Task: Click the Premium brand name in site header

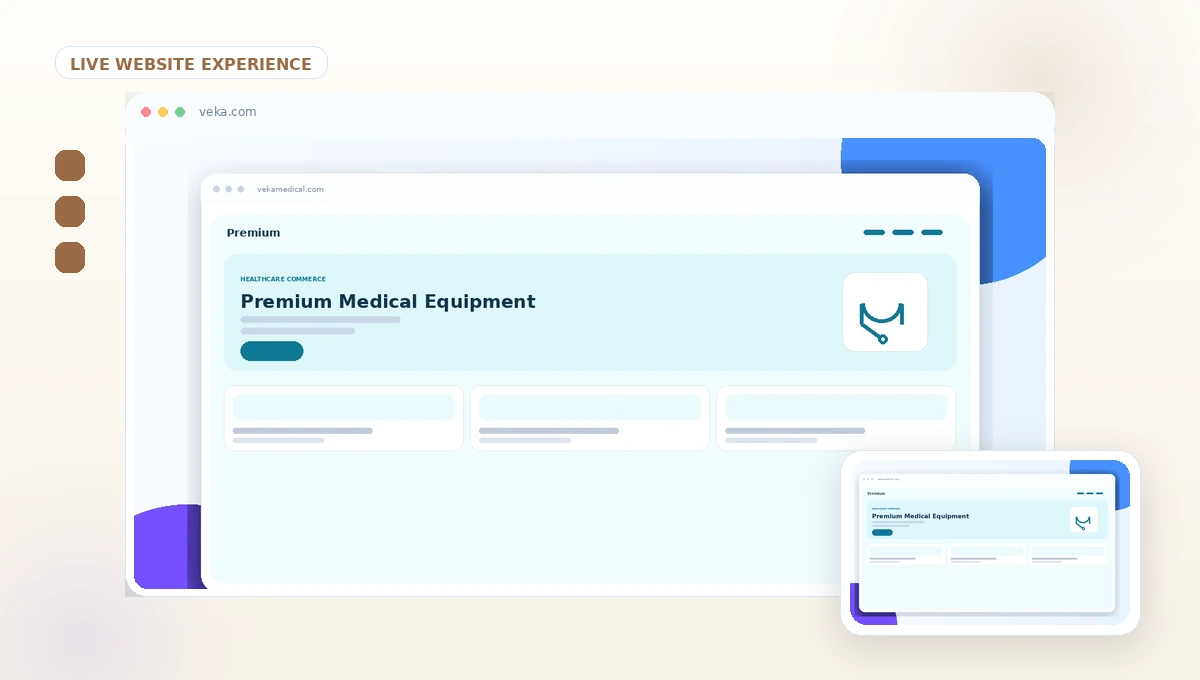Action: click(x=253, y=233)
